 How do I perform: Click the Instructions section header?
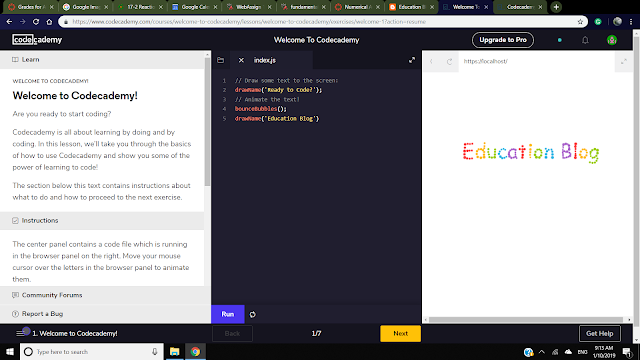[x=102, y=220]
